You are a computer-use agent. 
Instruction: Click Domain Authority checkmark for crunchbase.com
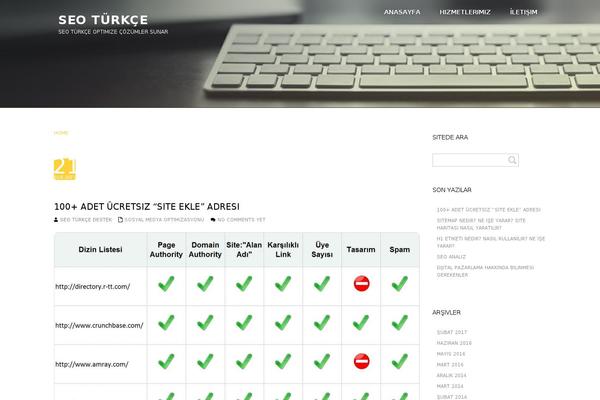point(205,323)
